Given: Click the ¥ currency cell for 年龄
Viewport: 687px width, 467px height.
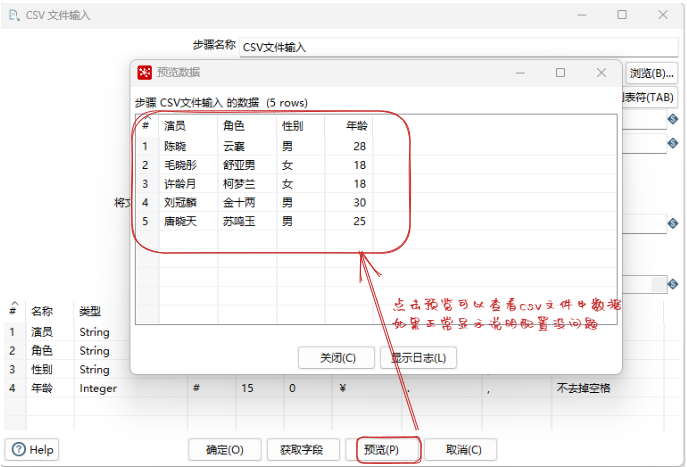Looking at the screenshot, I should tap(343, 388).
